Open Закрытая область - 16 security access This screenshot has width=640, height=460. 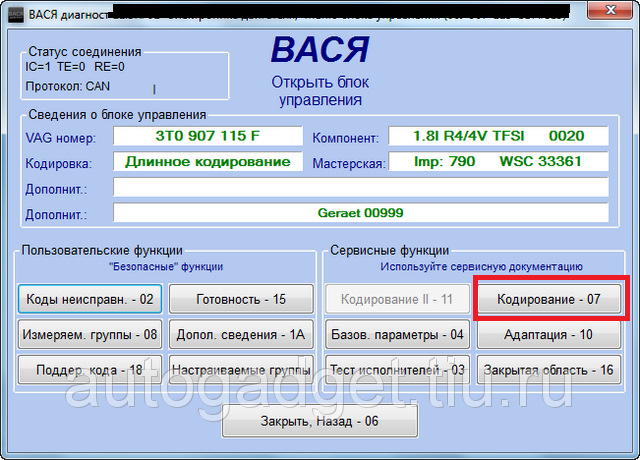pos(549,369)
